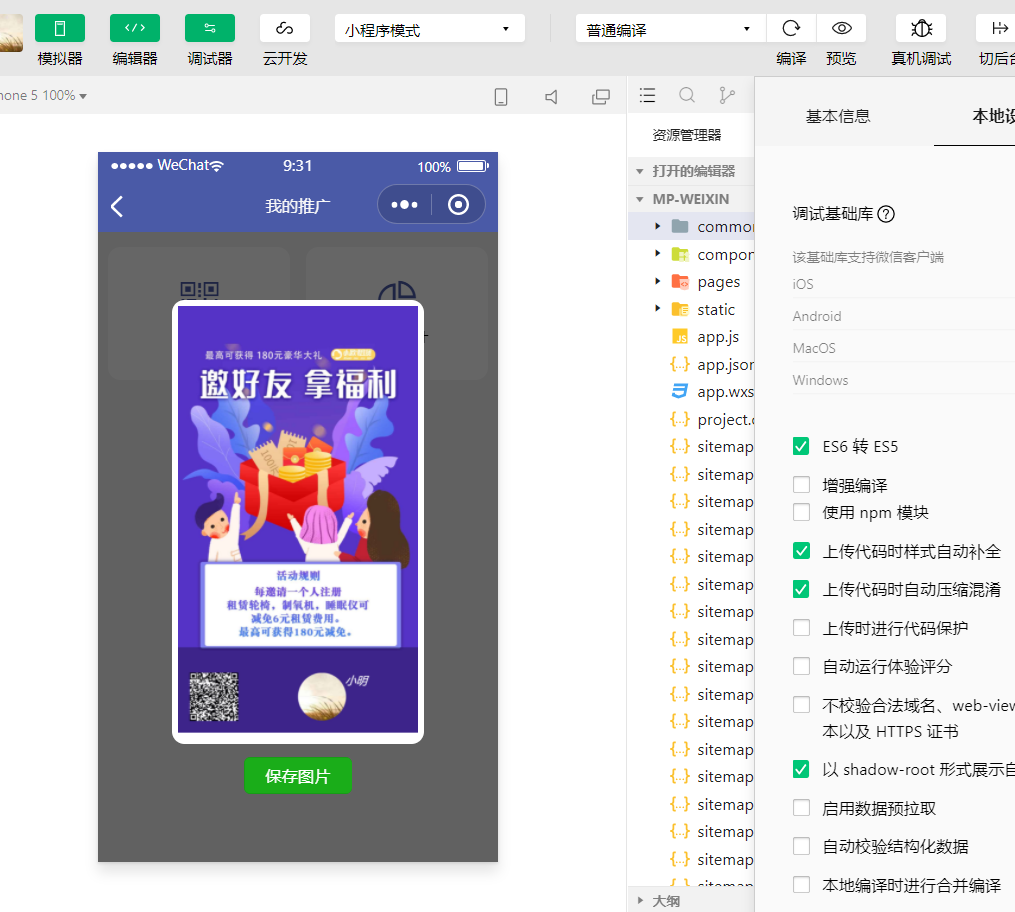Collapse the MP-WEIXIN project root

pos(691,199)
